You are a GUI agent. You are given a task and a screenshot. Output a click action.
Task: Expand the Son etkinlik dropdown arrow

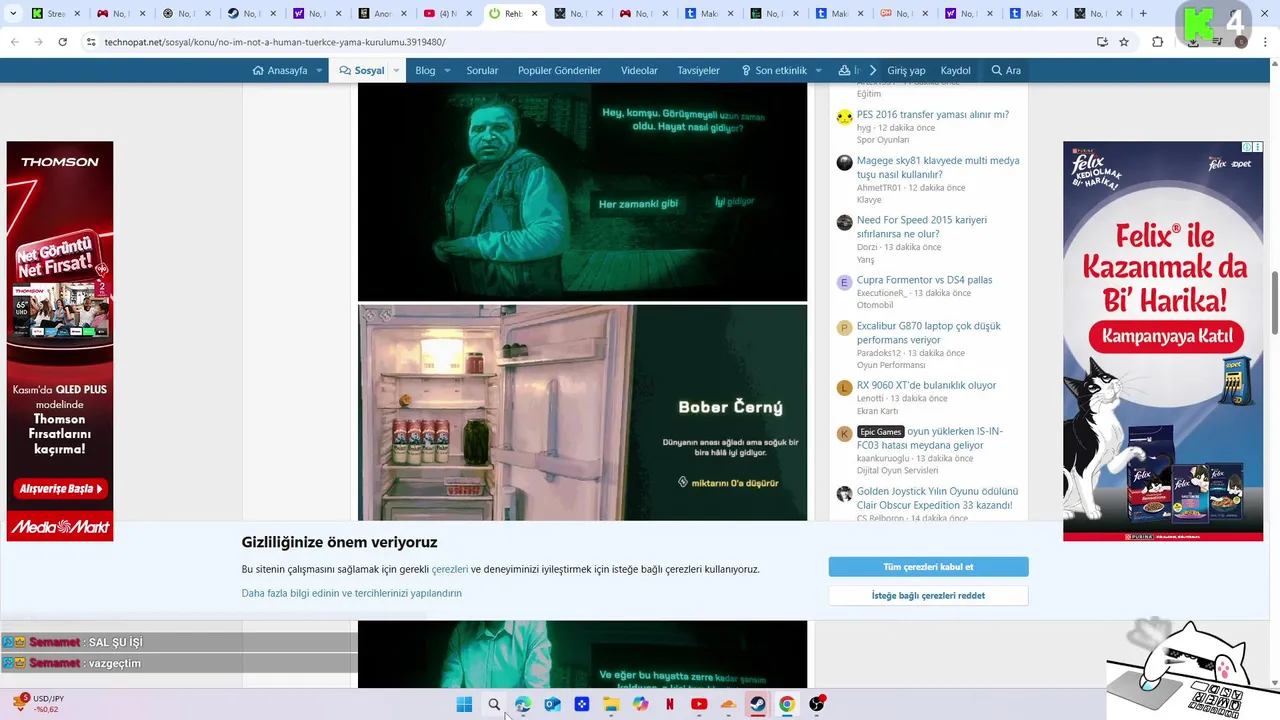point(818,71)
